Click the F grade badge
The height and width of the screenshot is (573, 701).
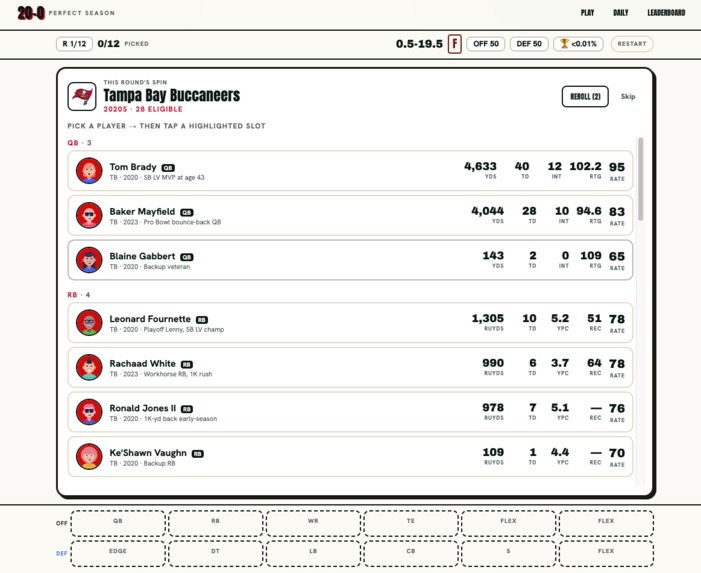455,44
